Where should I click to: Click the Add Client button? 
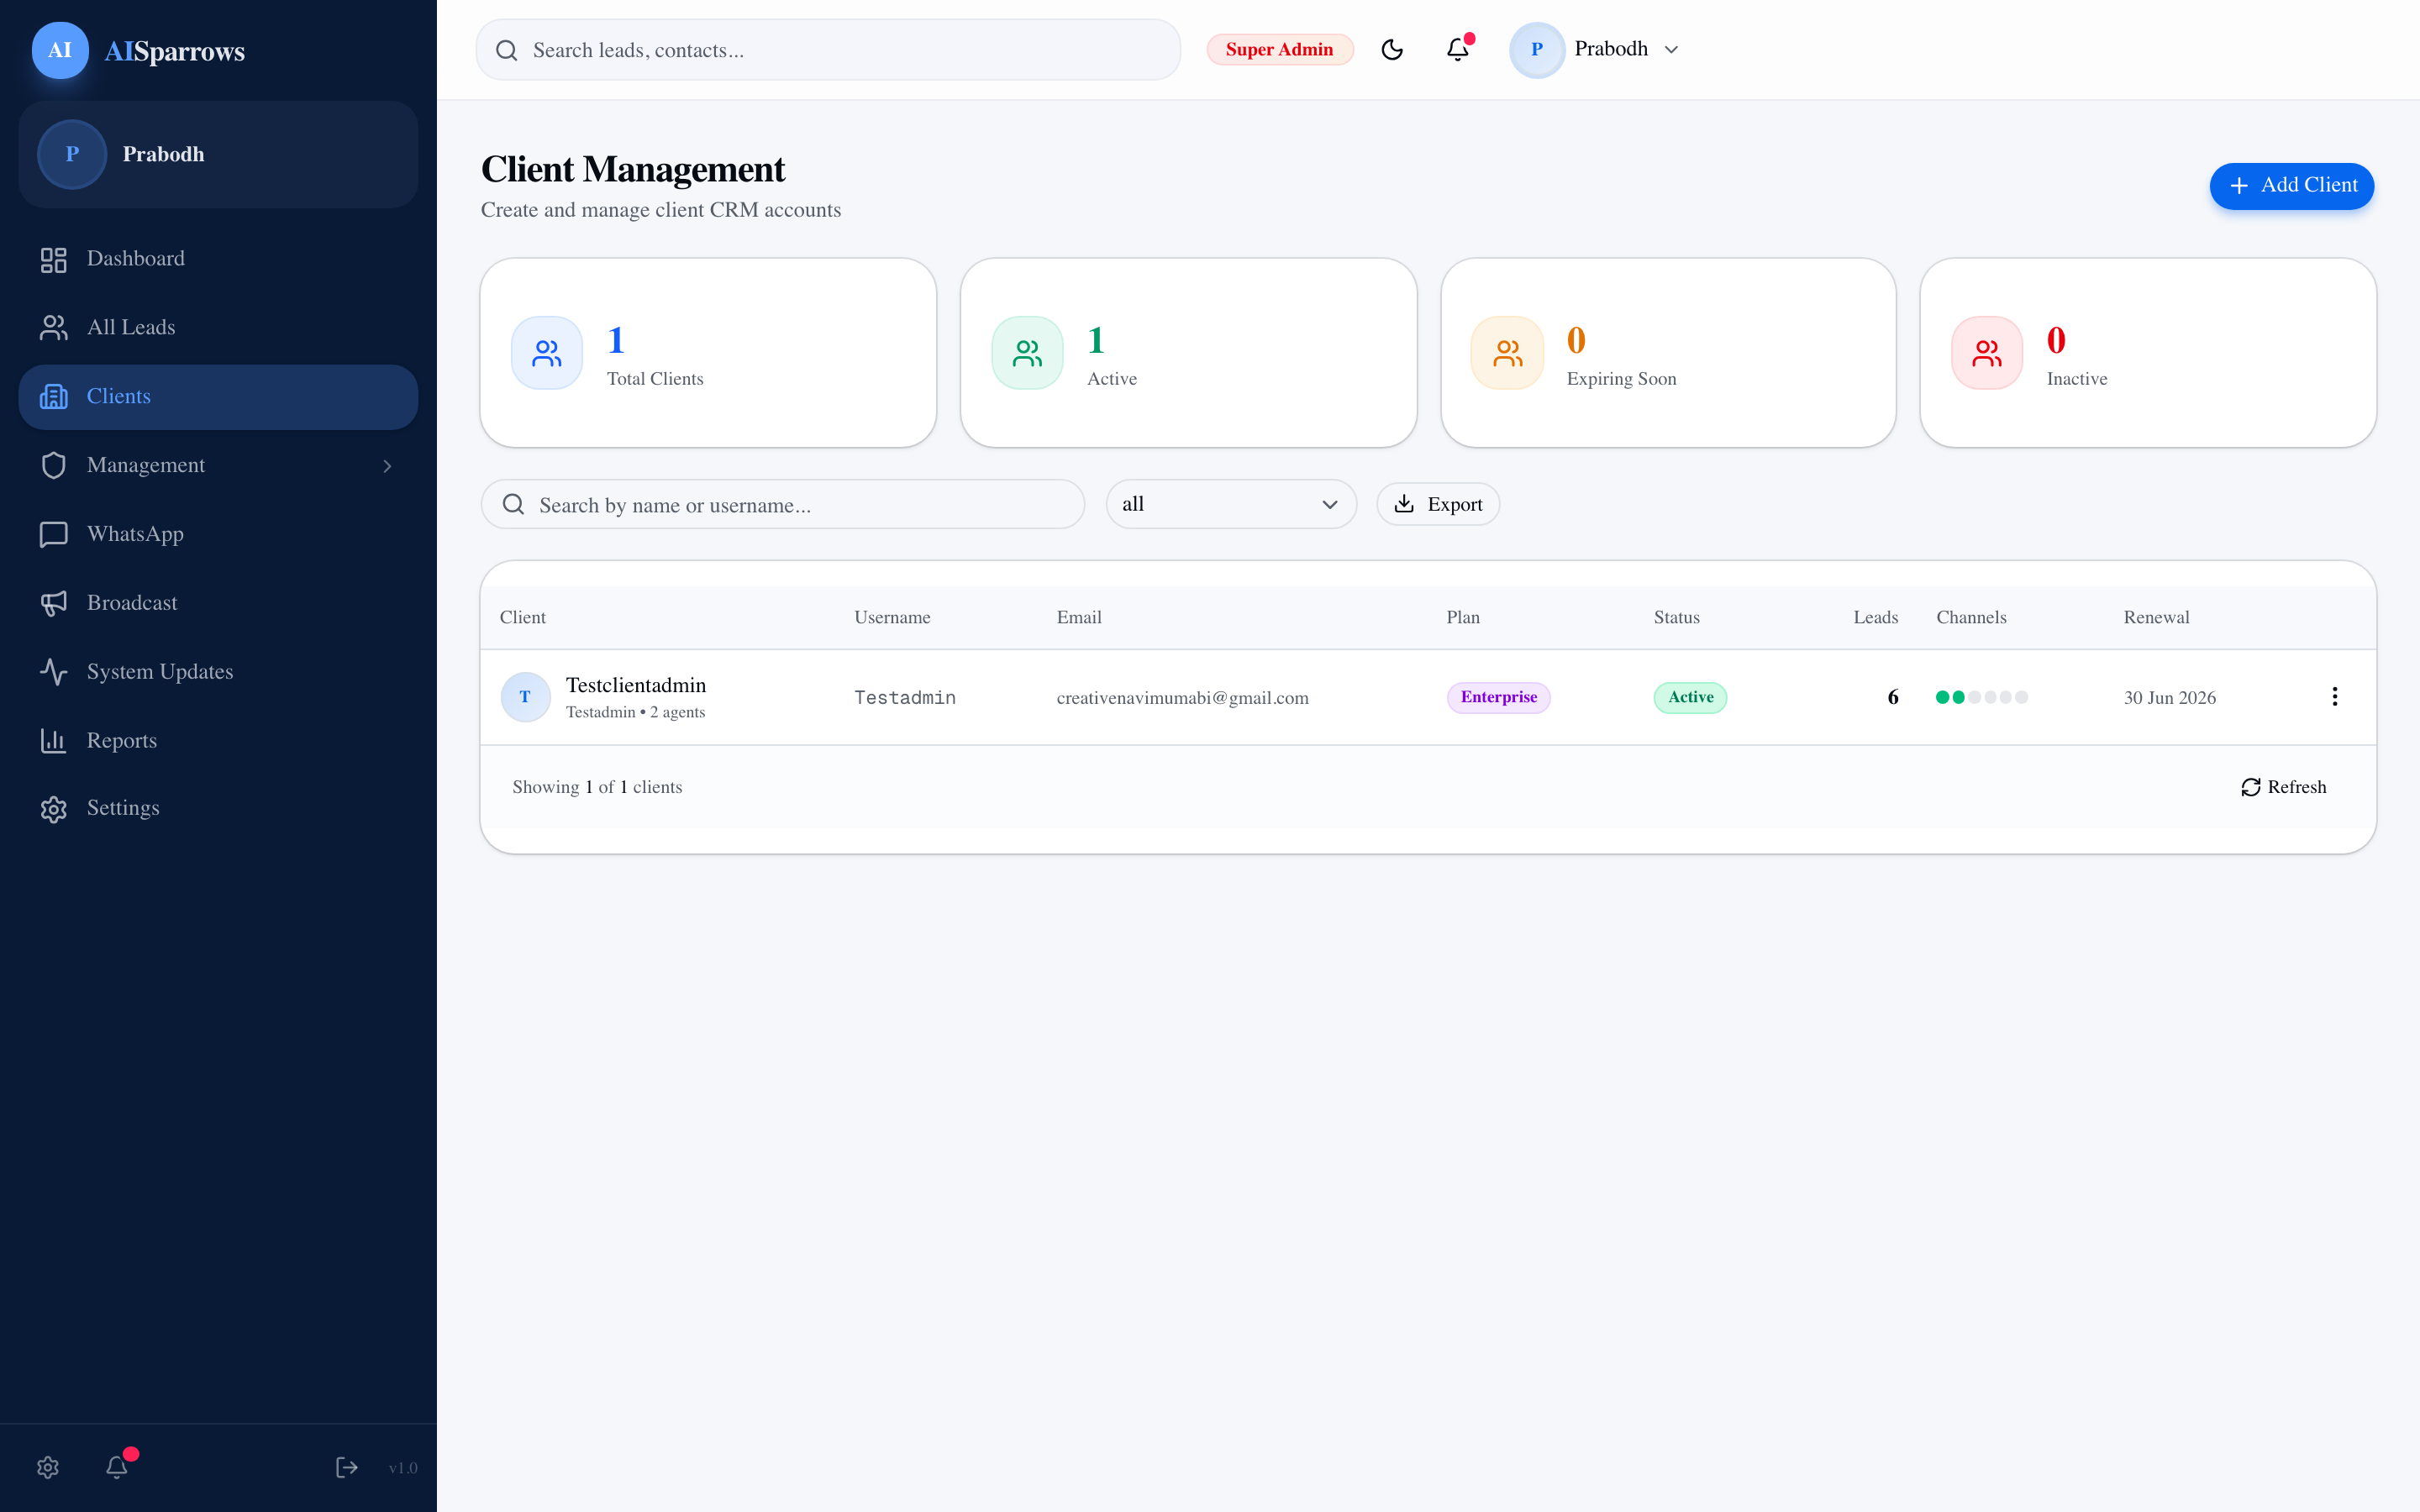click(2291, 186)
